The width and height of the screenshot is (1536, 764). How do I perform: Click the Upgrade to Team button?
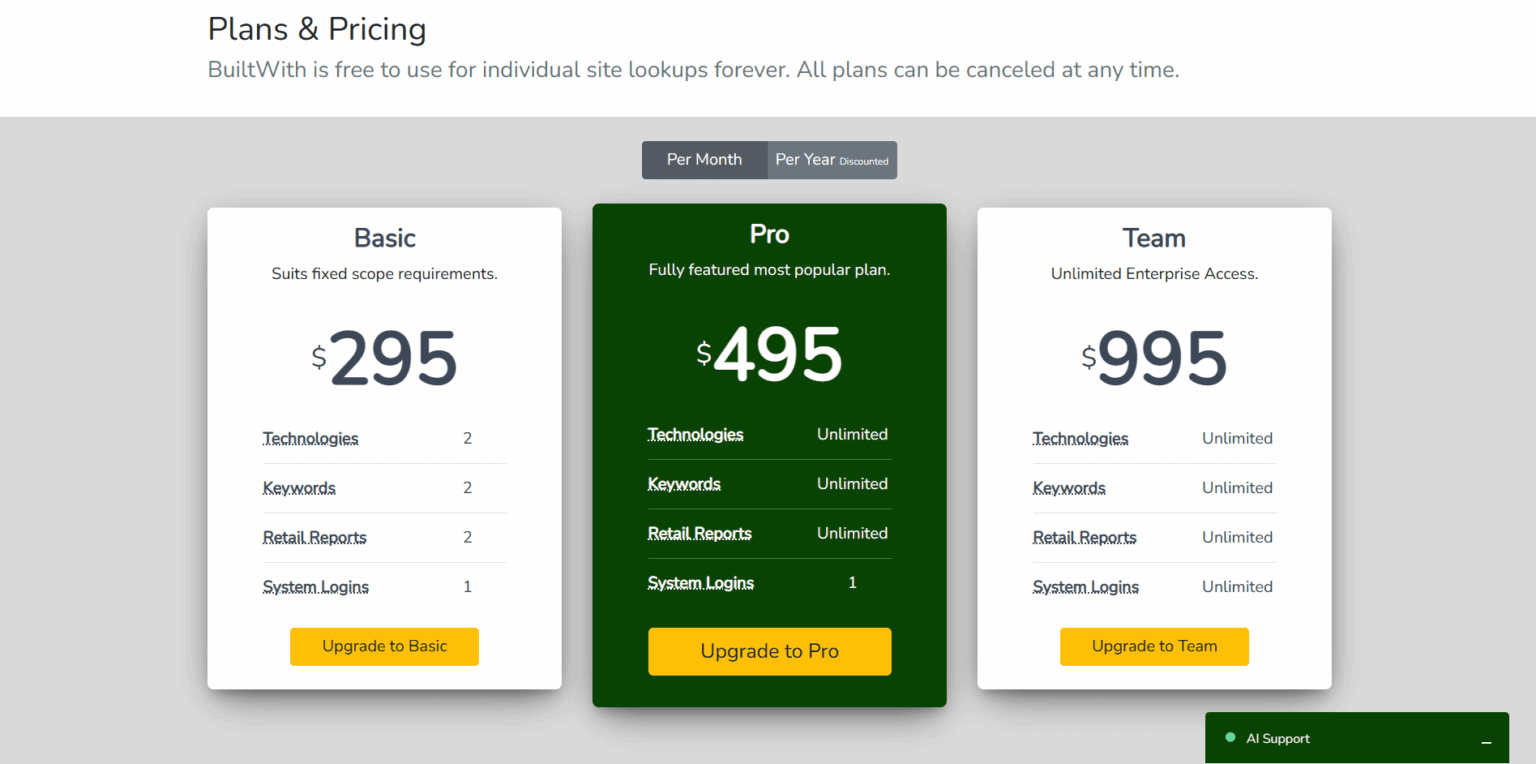[1154, 646]
